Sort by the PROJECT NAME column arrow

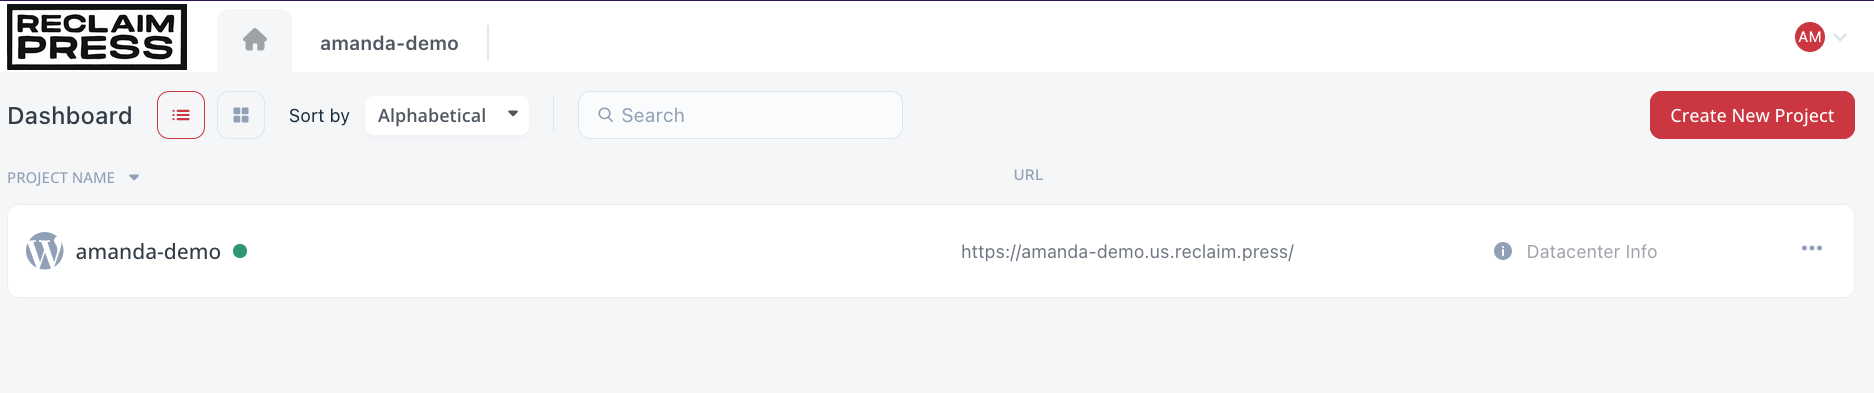[134, 178]
